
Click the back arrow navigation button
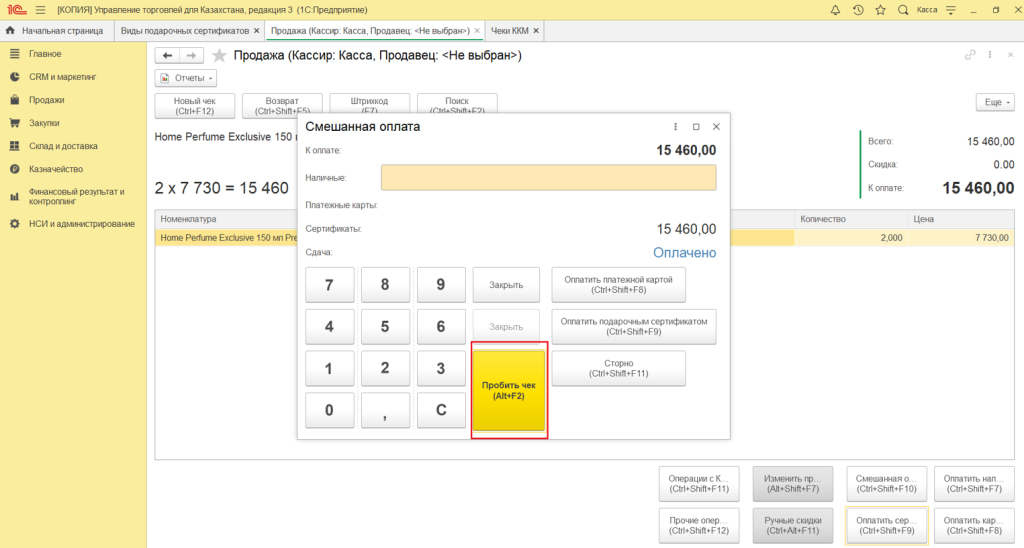[167, 56]
